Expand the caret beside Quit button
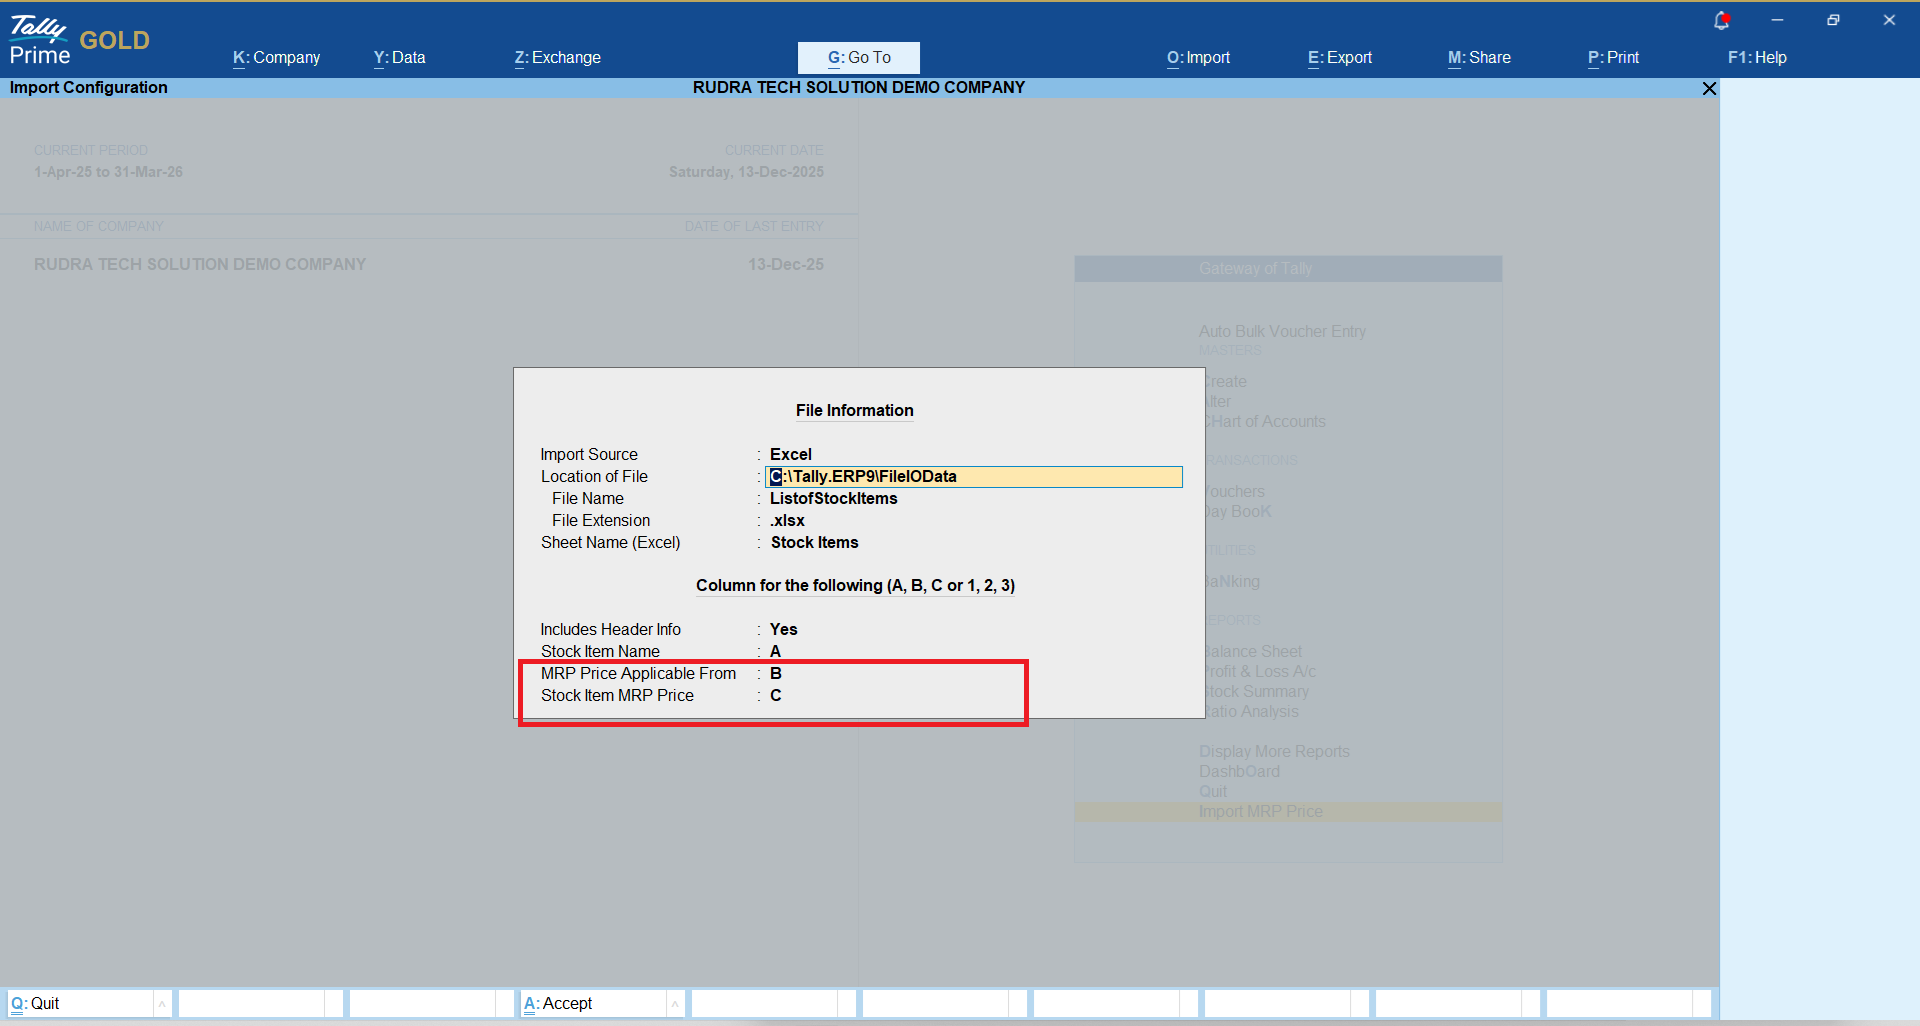The image size is (1920, 1026). coord(162,1003)
